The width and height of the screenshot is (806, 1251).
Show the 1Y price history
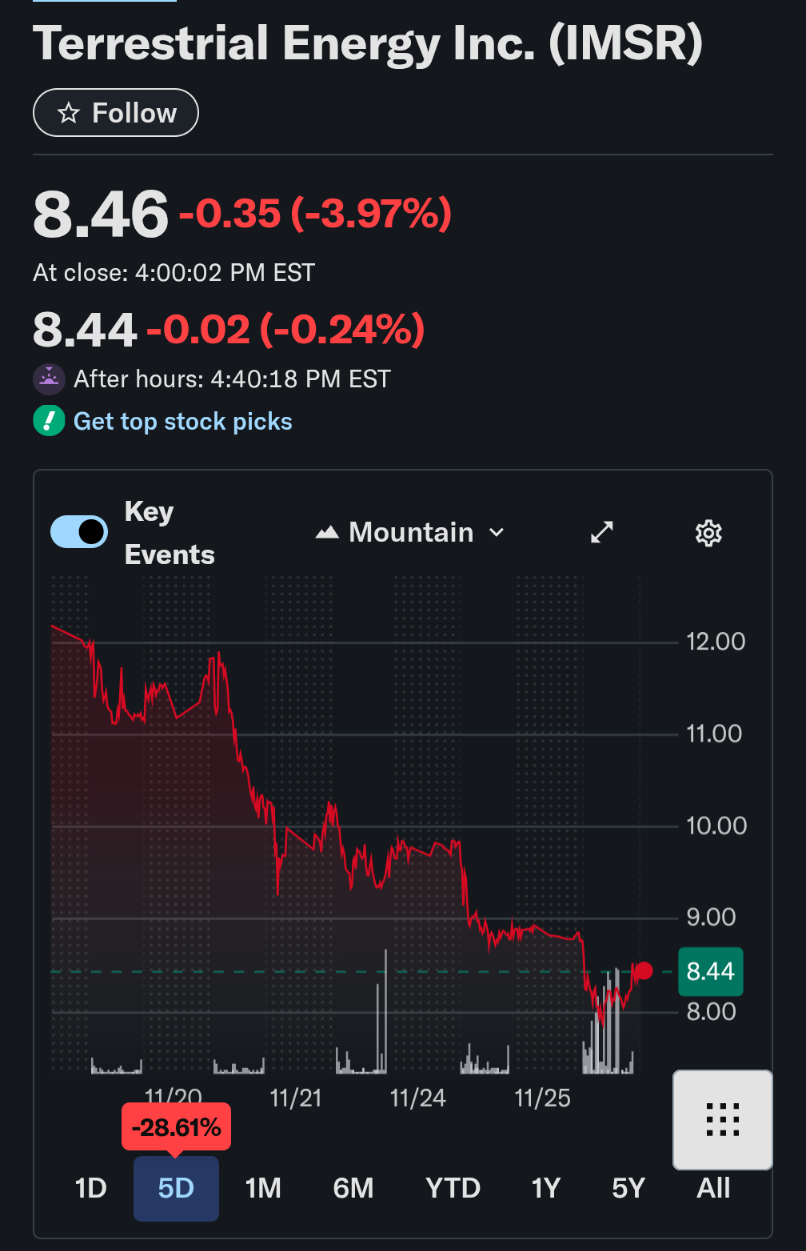(545, 1188)
